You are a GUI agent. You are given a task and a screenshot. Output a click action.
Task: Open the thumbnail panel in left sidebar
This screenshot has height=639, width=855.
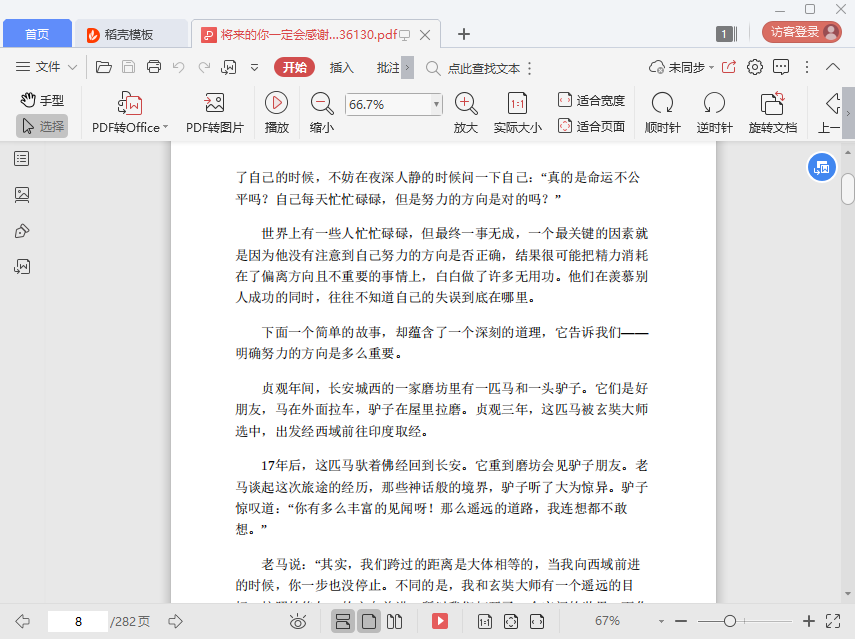pos(22,195)
